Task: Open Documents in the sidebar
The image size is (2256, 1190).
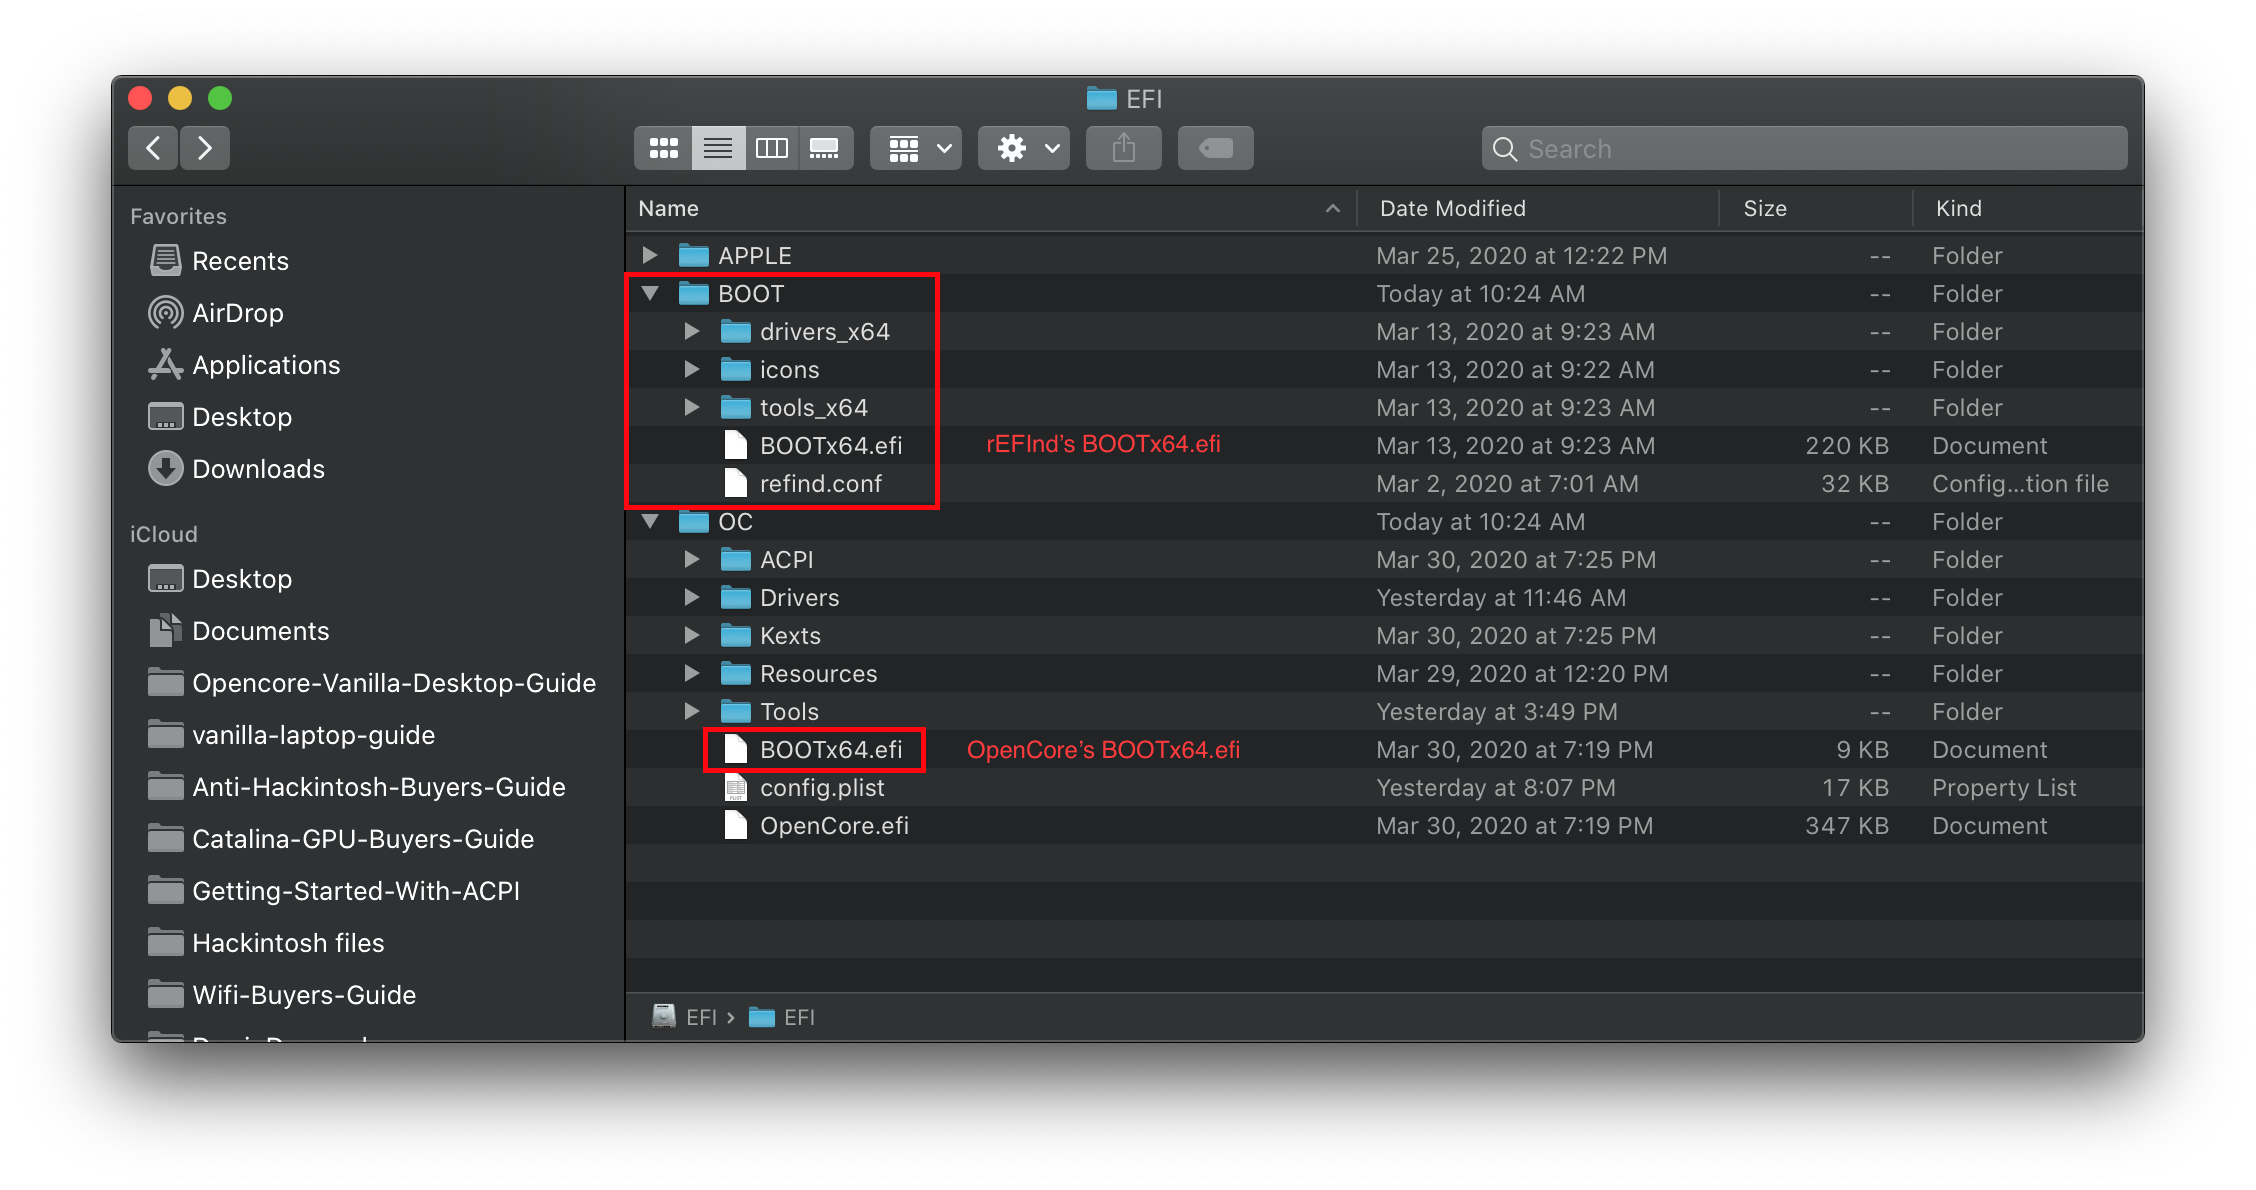Action: pyautogui.click(x=260, y=631)
